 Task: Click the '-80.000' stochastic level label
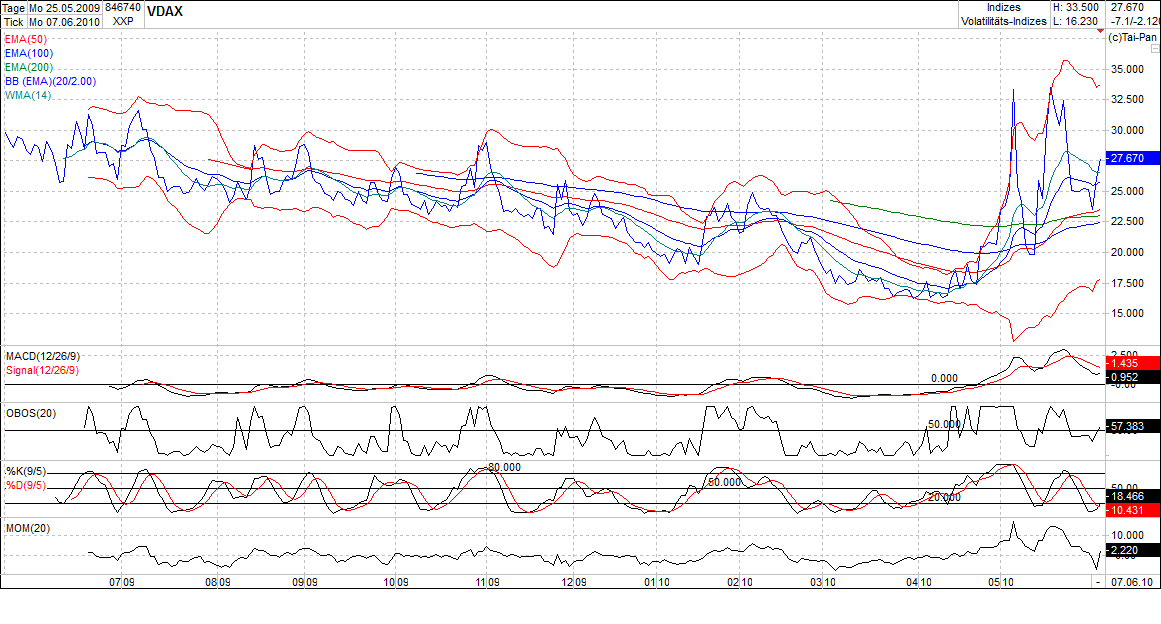coord(503,468)
